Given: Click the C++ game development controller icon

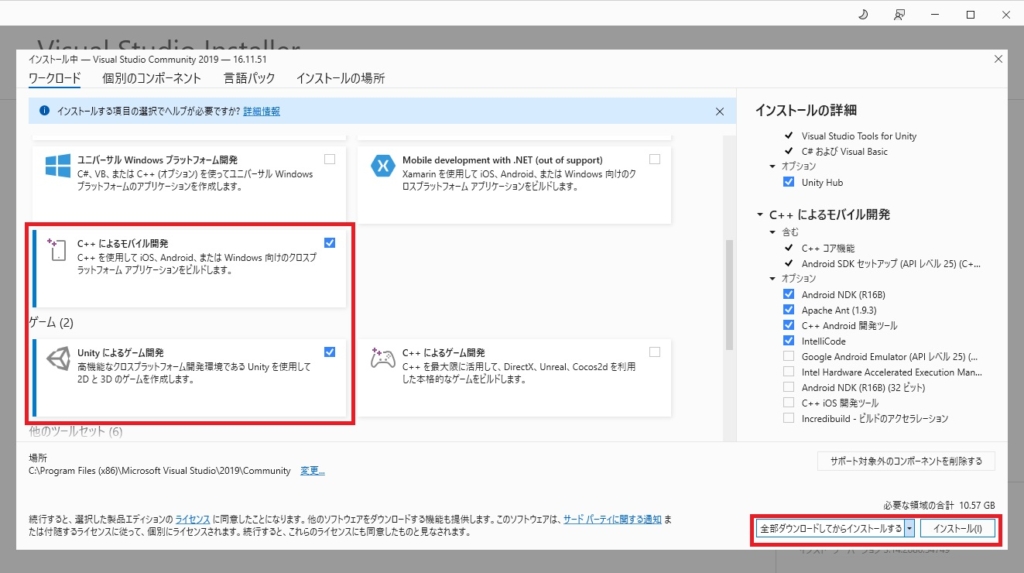Looking at the screenshot, I should (383, 358).
